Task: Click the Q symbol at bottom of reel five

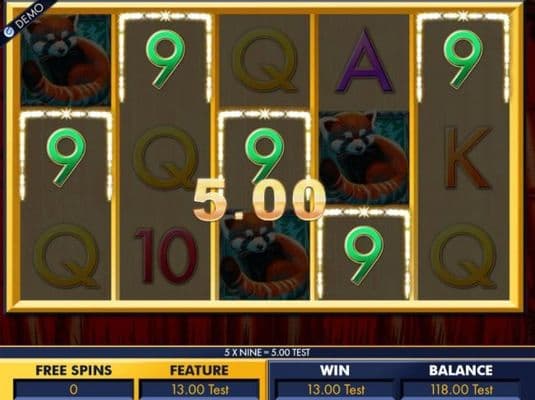Action: click(x=464, y=257)
